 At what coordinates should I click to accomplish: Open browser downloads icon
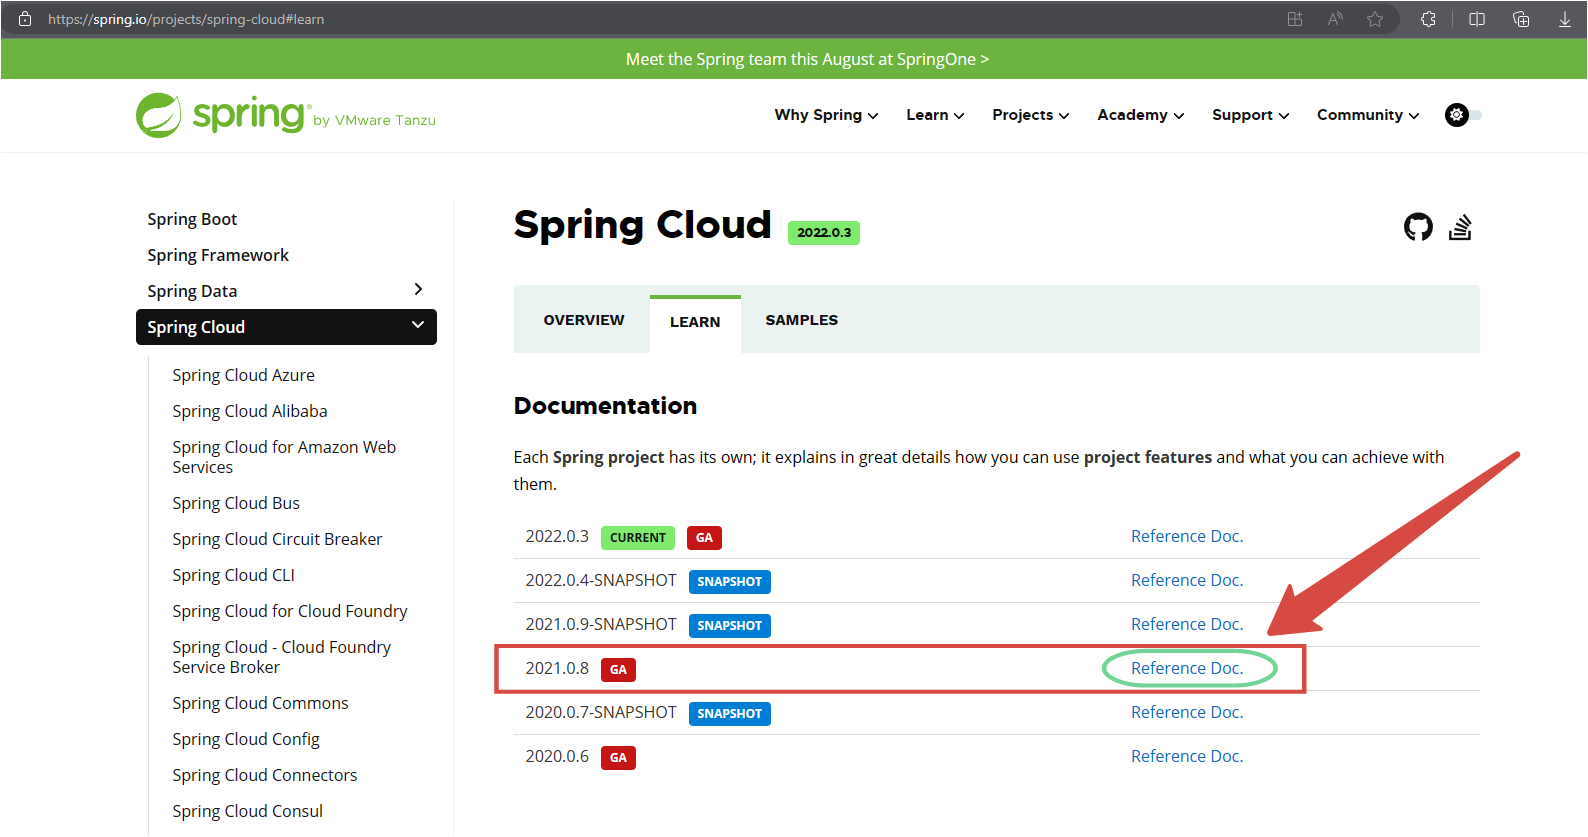click(x=1565, y=19)
